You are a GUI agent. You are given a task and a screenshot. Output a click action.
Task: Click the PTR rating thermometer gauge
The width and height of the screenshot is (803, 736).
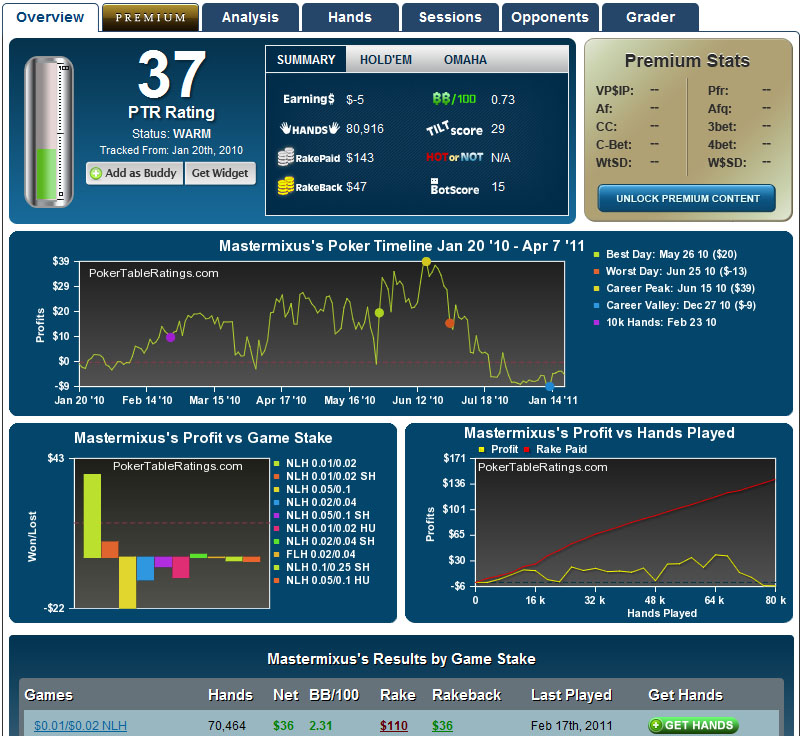click(49, 132)
